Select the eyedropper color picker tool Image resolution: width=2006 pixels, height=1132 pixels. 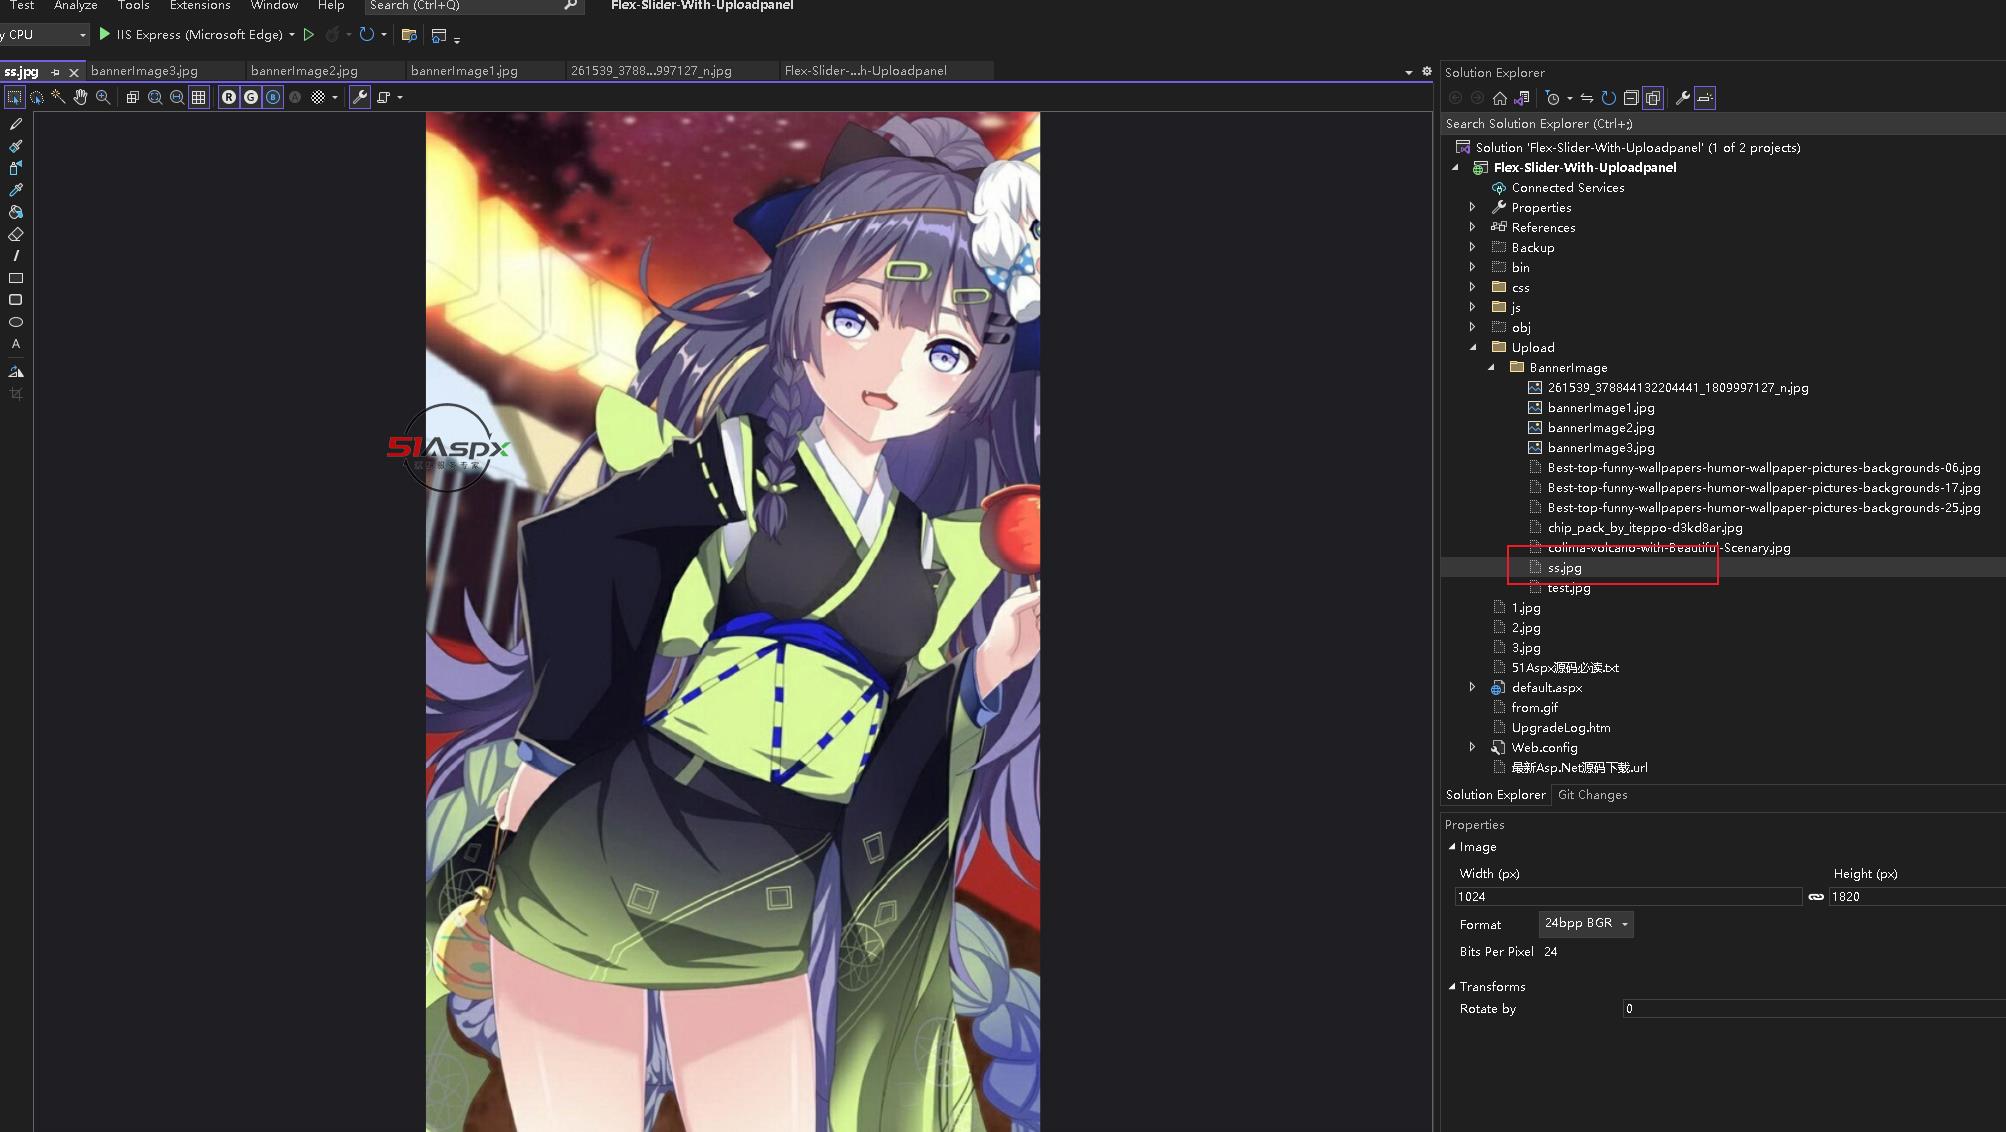point(16,190)
